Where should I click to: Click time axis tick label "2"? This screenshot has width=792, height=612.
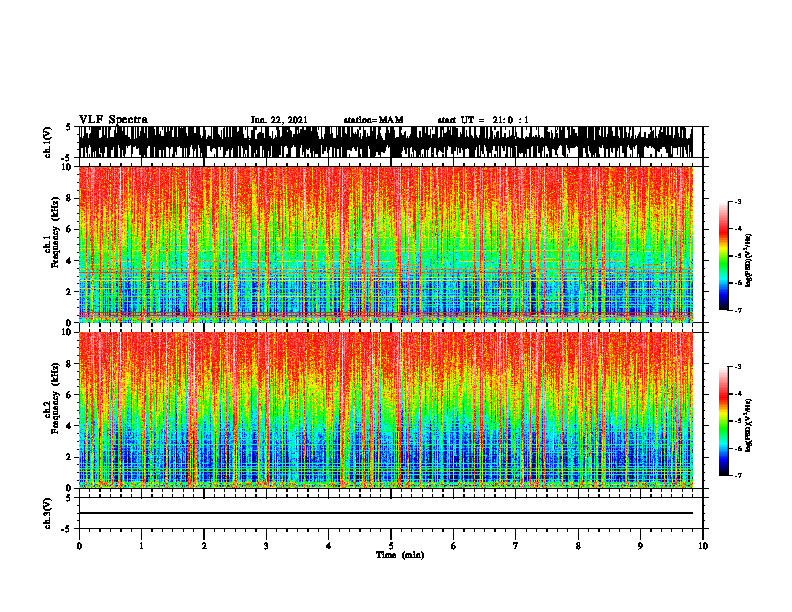[204, 546]
